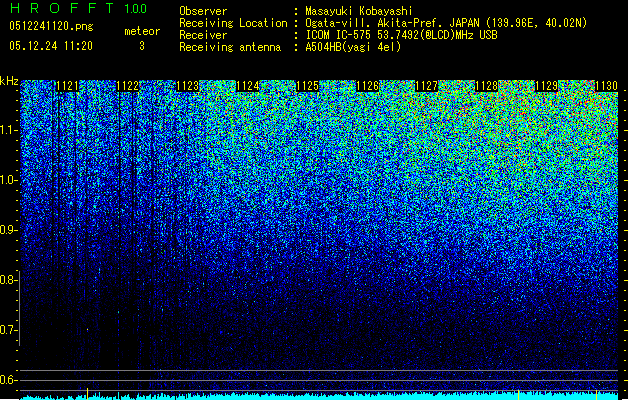This screenshot has width=629, height=400.
Task: Click the 1122 time marker
Action: (128, 86)
